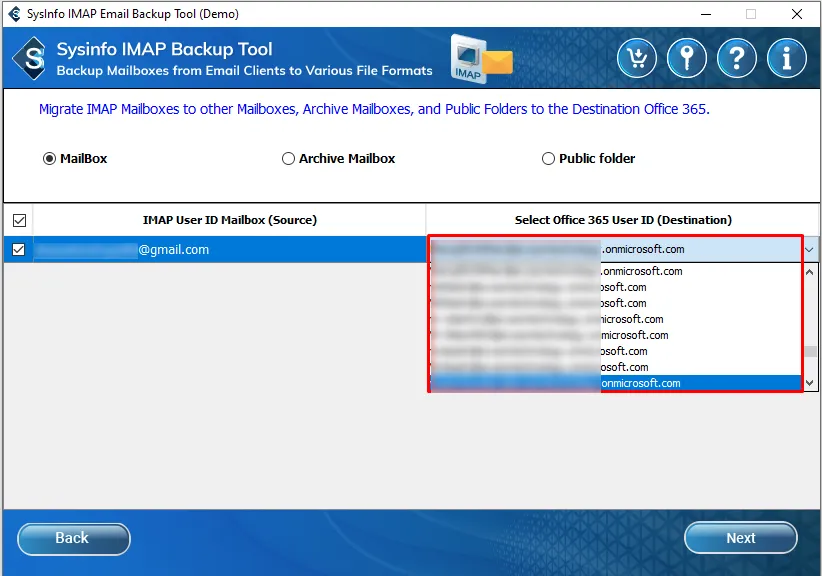Choose the Archive Mailbox option
This screenshot has height=576, width=822.
tap(289, 159)
